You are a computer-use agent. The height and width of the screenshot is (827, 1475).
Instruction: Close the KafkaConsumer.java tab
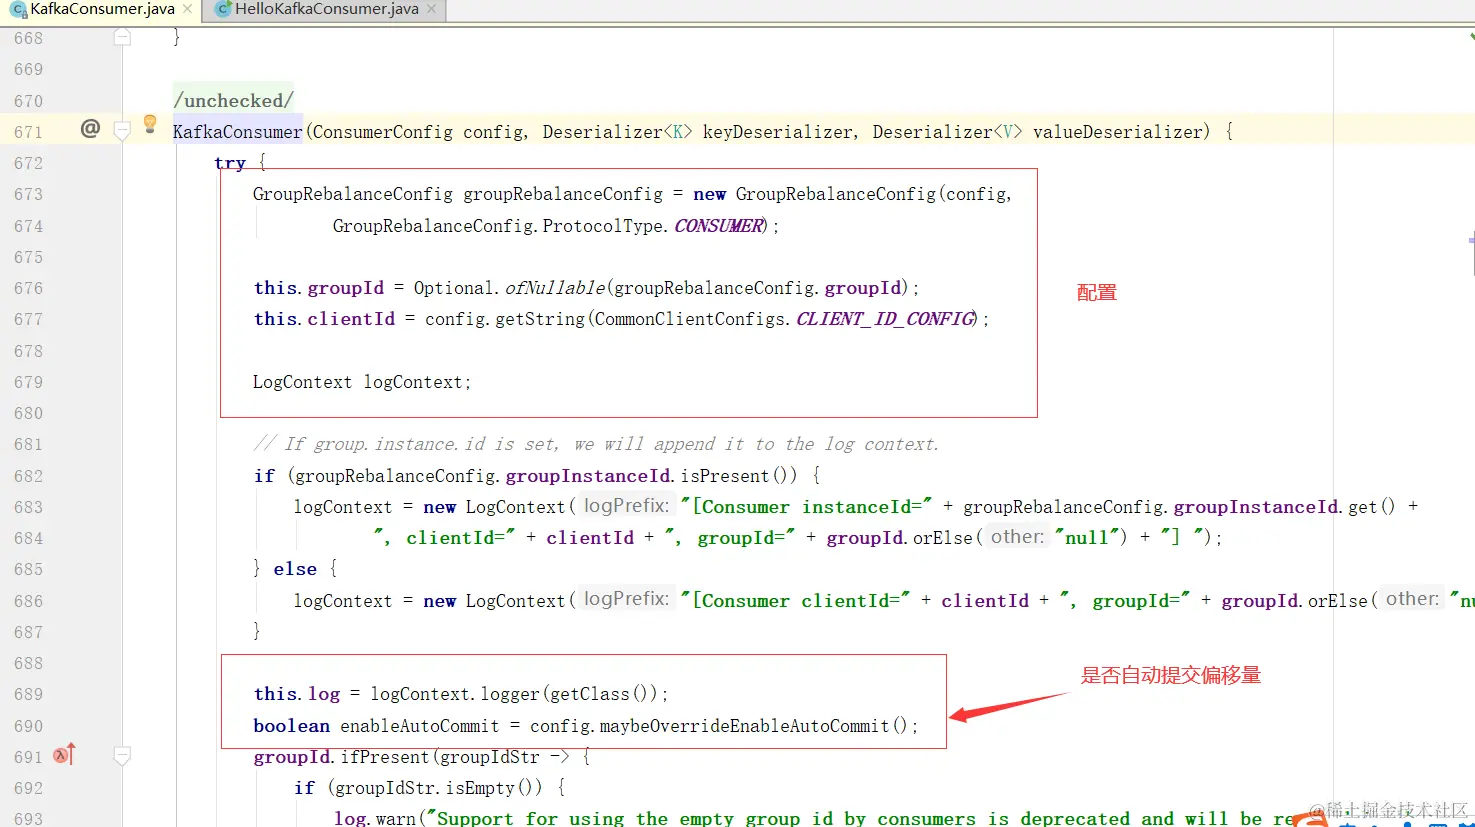[187, 9]
